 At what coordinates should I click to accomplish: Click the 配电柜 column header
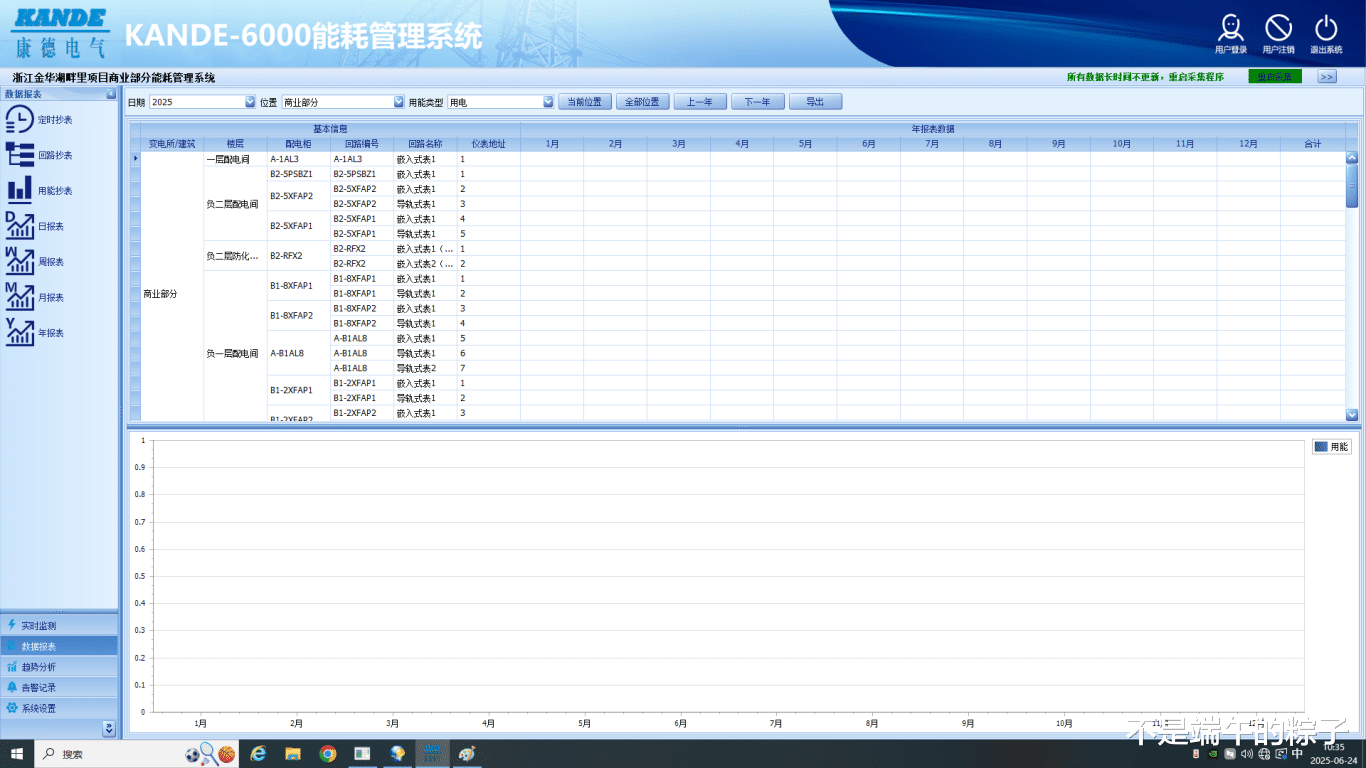click(x=298, y=144)
